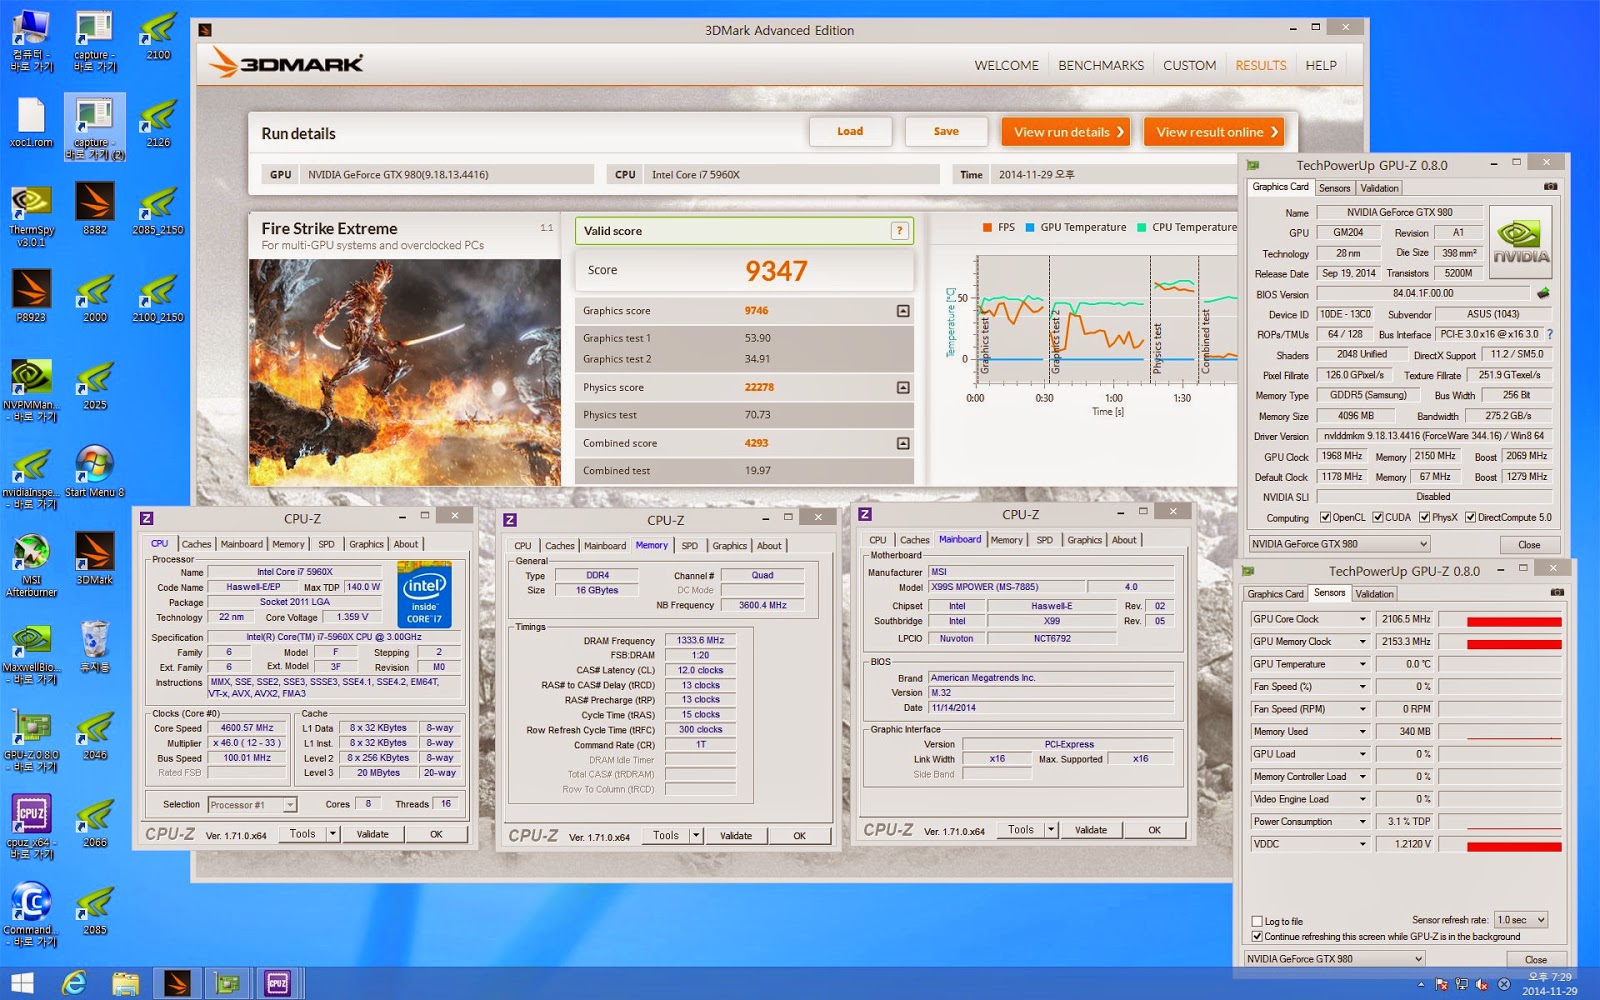The width and height of the screenshot is (1600, 1000).
Task: Click the Fire Strike Extreme preview image
Action: [x=405, y=373]
